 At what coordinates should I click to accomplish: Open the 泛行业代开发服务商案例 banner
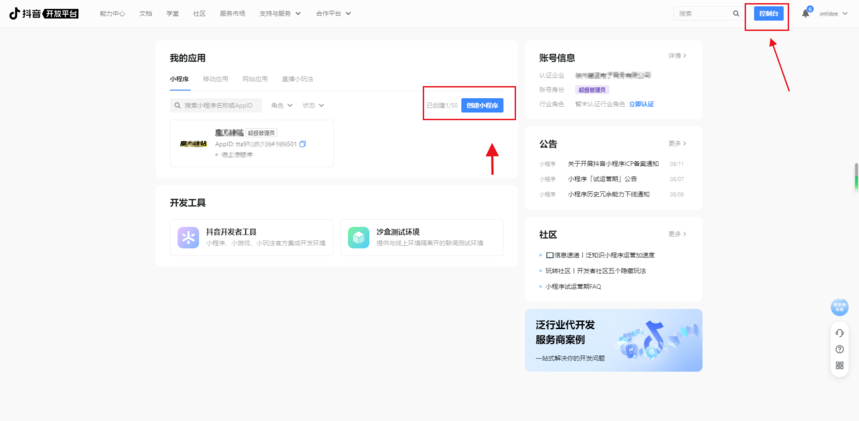[x=613, y=340]
